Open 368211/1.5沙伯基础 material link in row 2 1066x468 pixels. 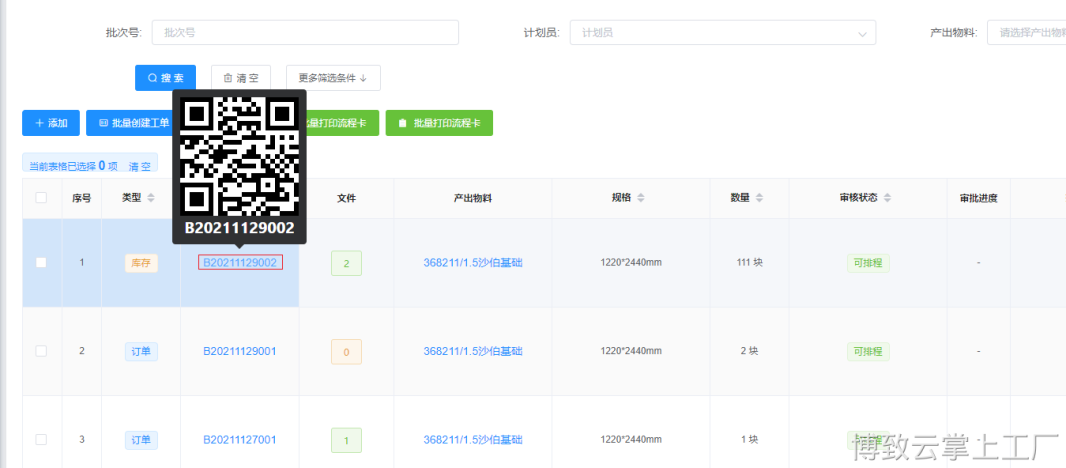click(473, 351)
